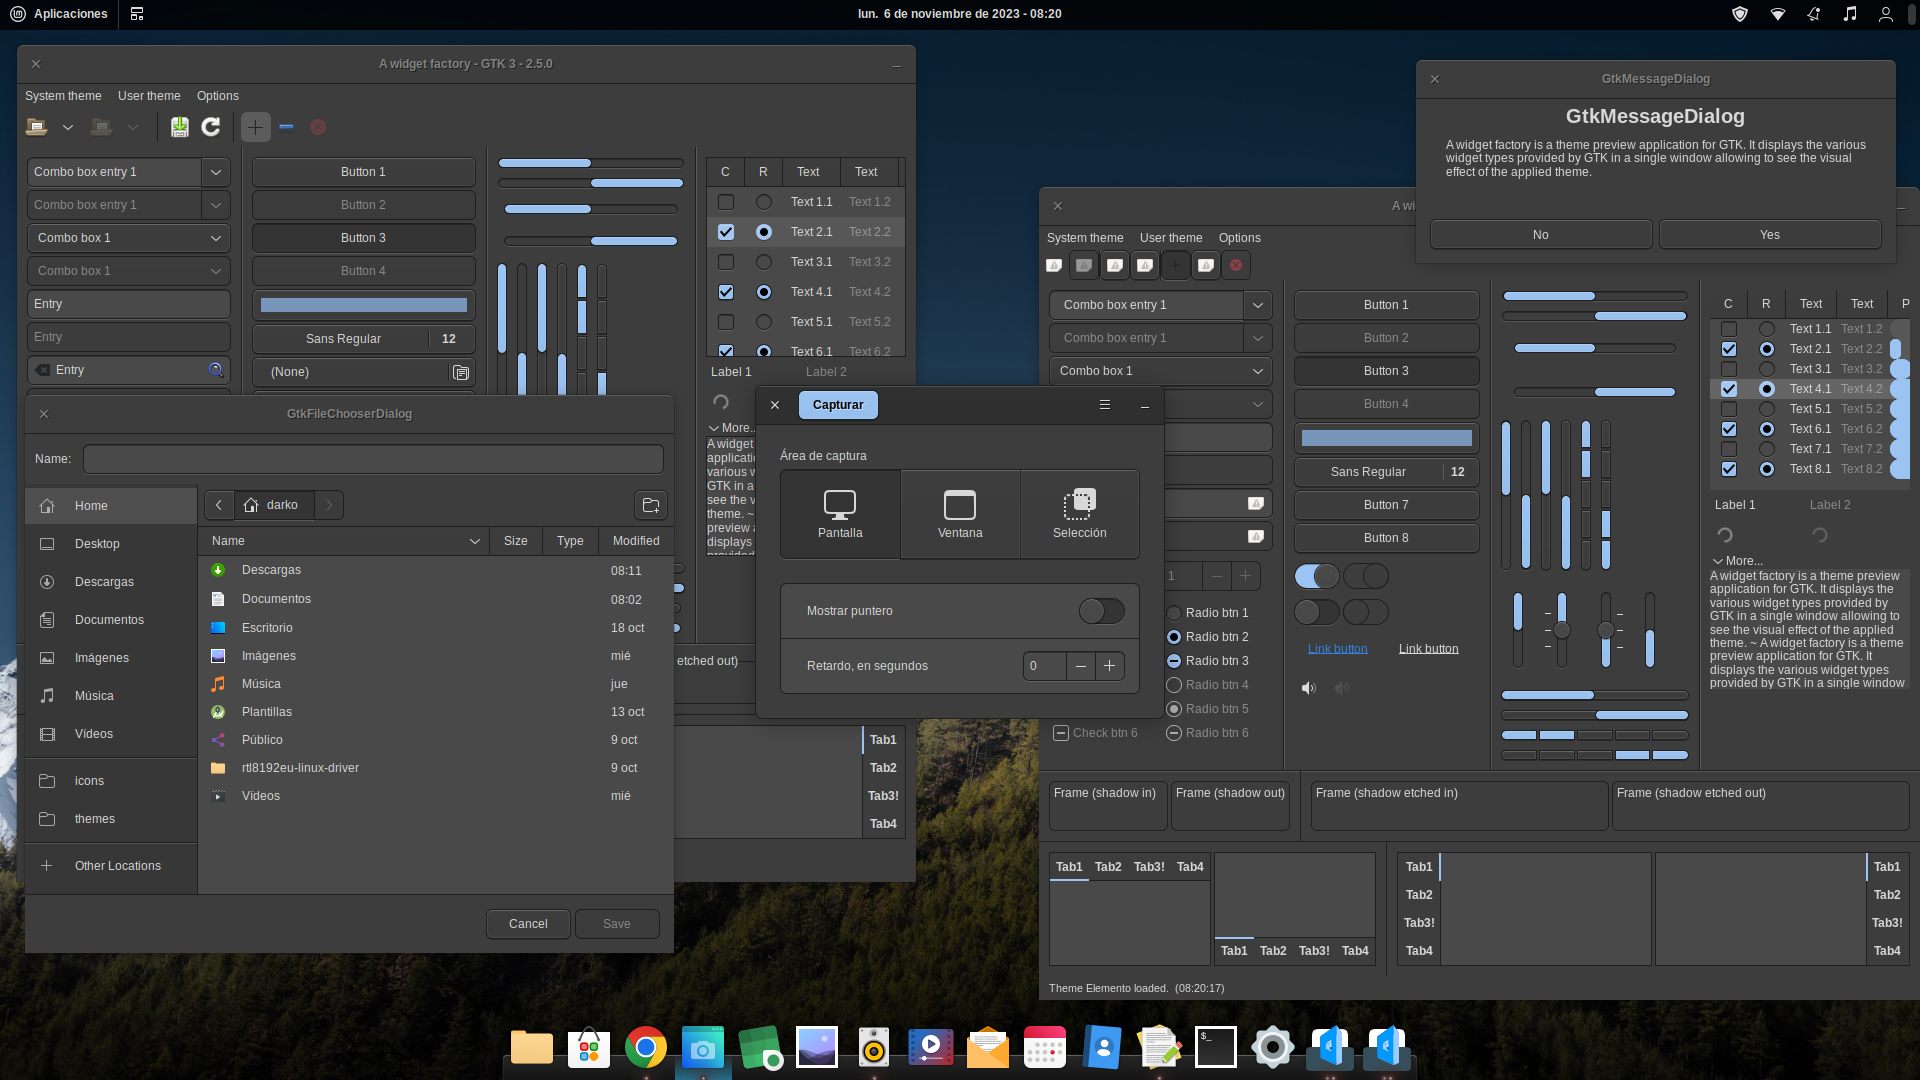Viewport: 1920px width, 1080px height.
Task: Expand dropdown arrow beside left toolbar open icon
Action: (x=68, y=127)
